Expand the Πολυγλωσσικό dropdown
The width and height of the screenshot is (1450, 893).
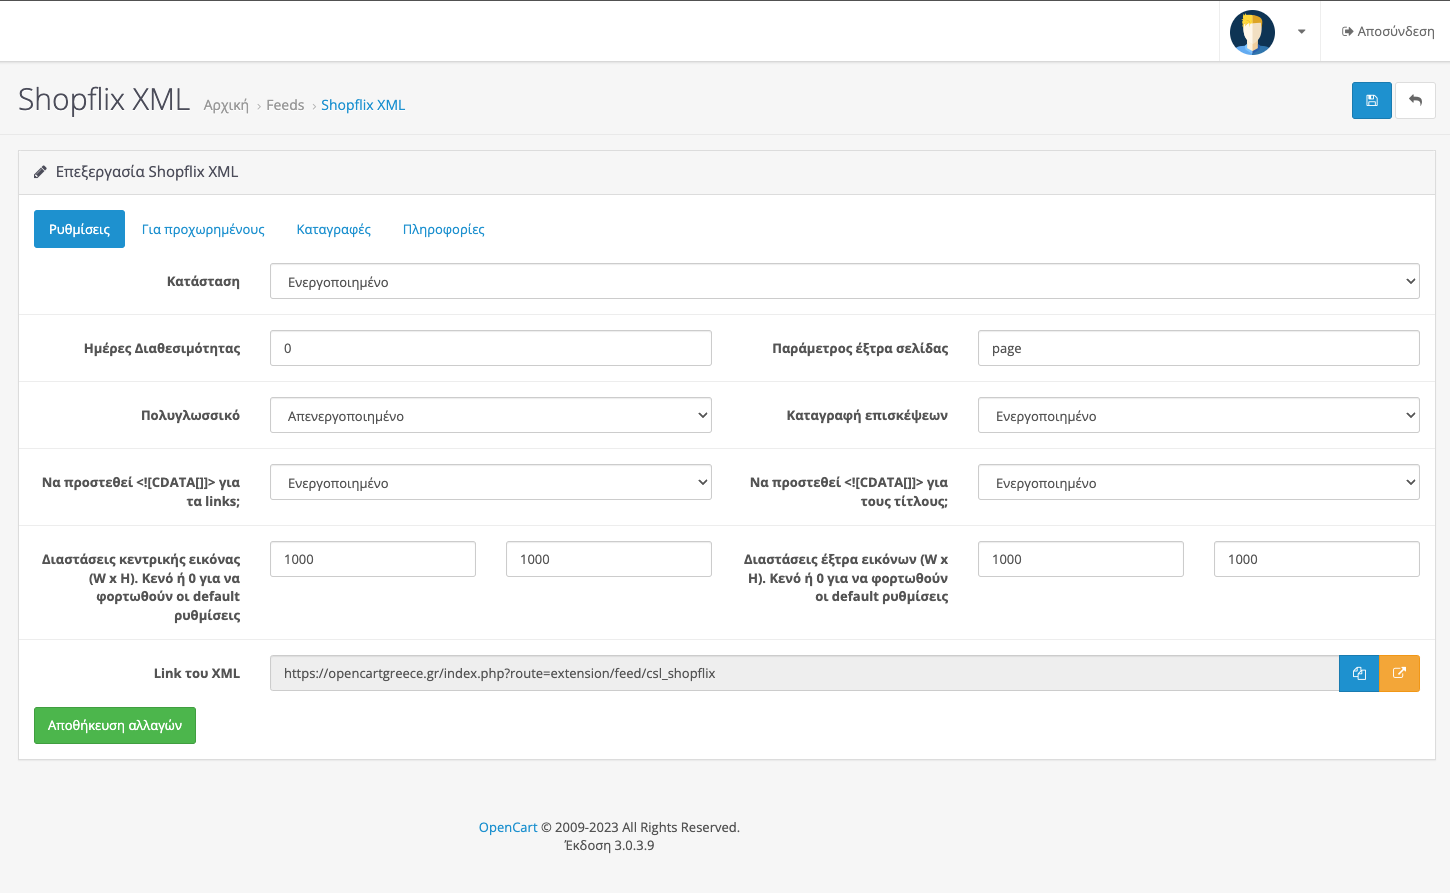click(x=491, y=415)
